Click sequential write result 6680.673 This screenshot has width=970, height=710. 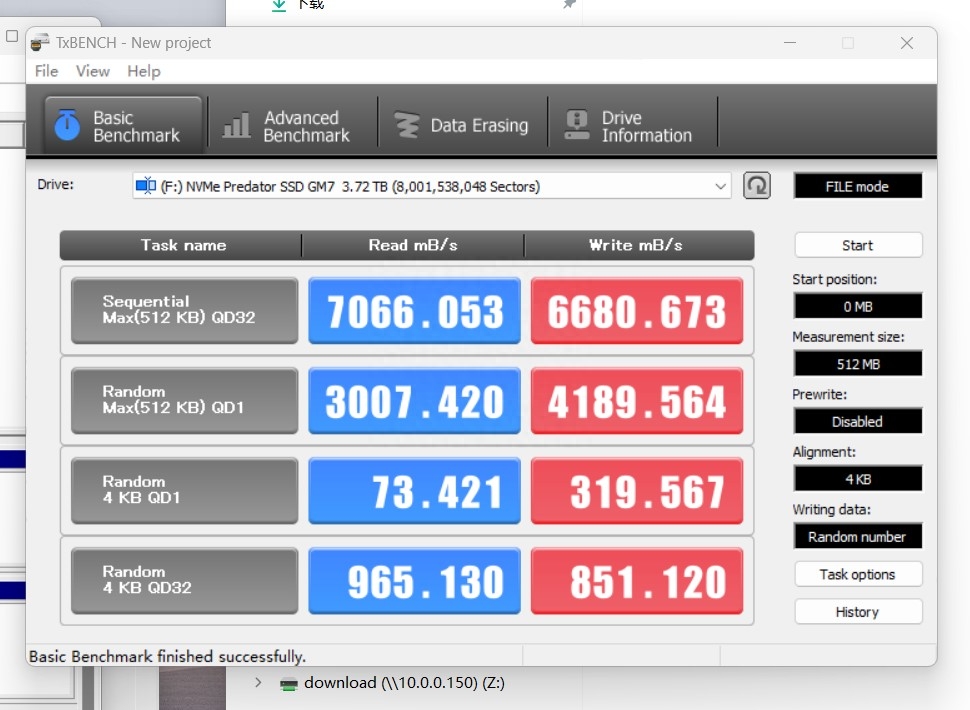tap(637, 310)
